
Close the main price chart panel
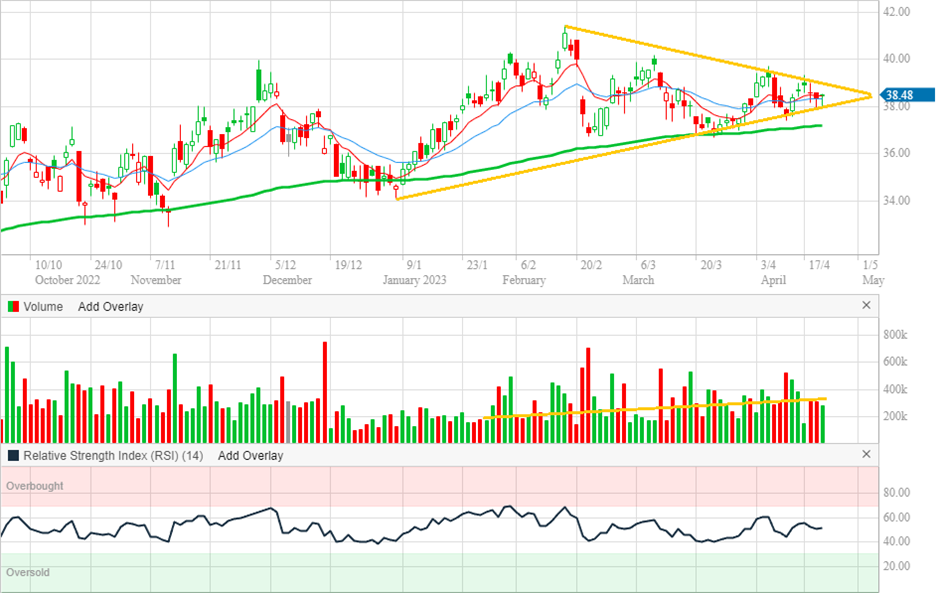(x=866, y=10)
